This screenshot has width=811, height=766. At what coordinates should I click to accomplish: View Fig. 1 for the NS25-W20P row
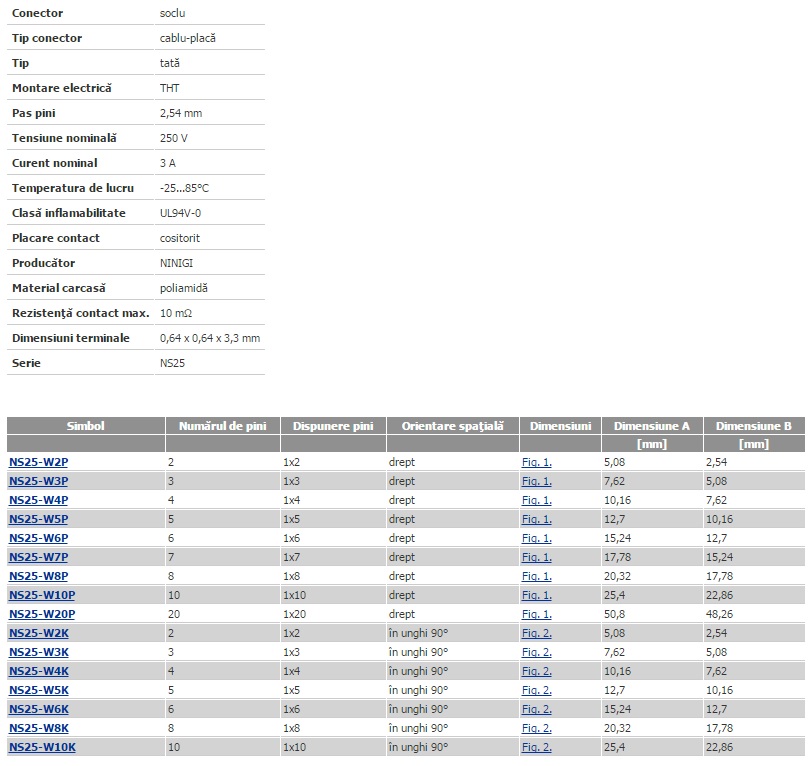[536, 614]
